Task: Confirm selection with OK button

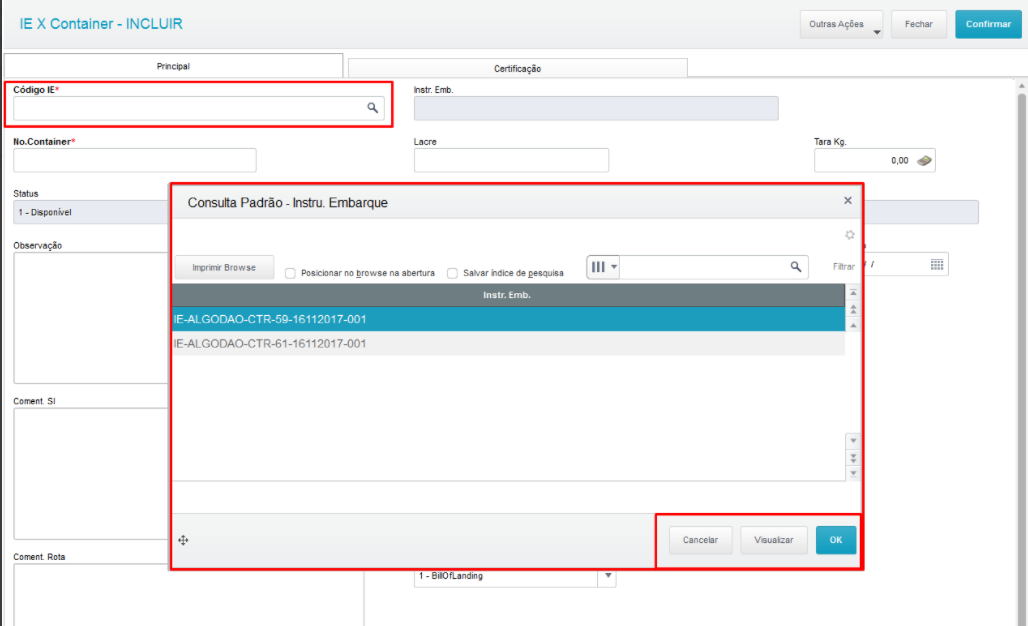Action: click(836, 540)
